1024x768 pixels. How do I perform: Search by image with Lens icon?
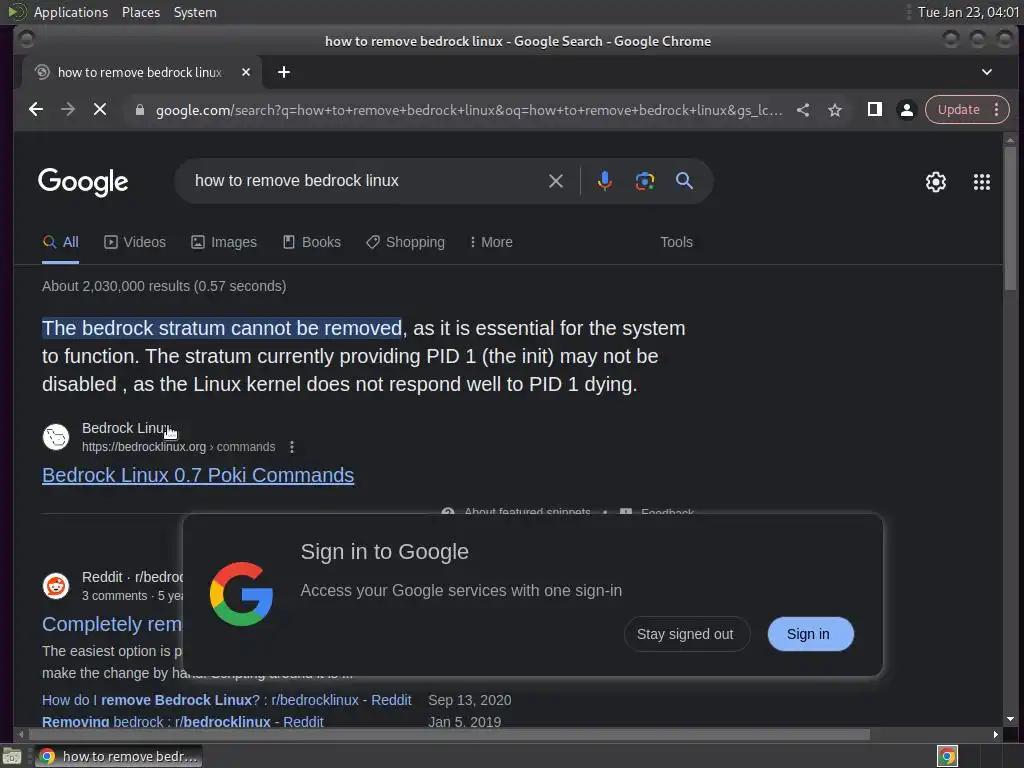[x=645, y=181]
